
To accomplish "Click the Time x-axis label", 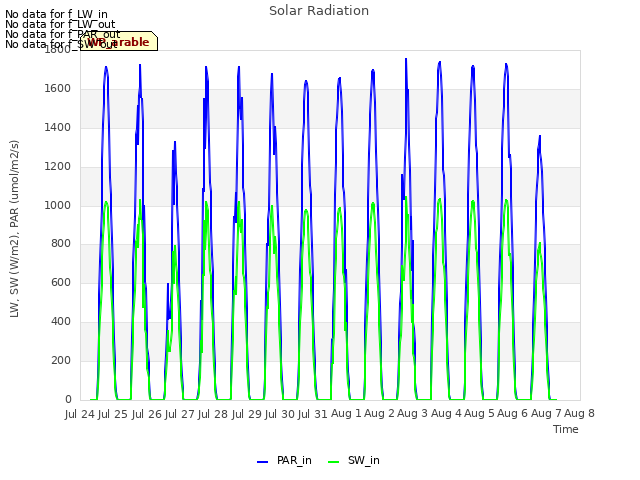I will [566, 429].
